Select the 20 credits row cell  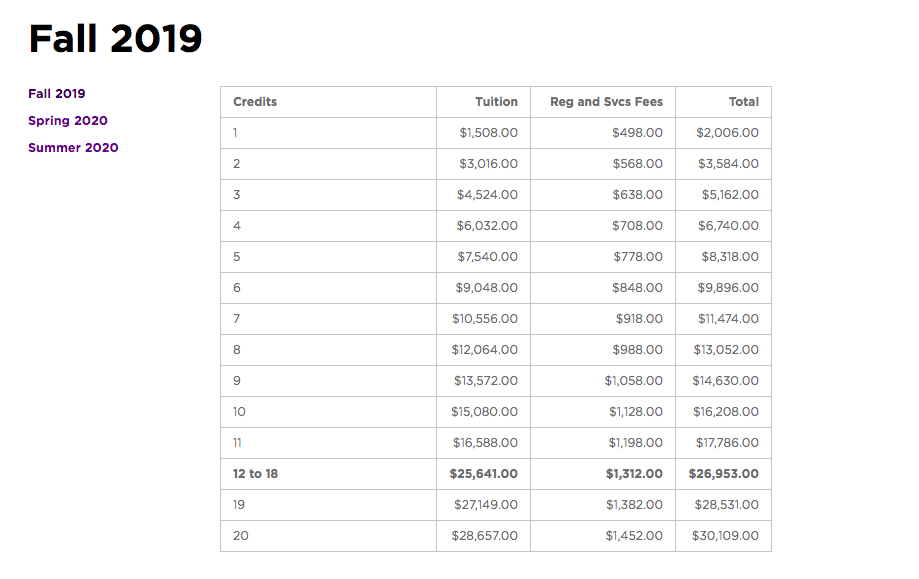click(x=241, y=536)
